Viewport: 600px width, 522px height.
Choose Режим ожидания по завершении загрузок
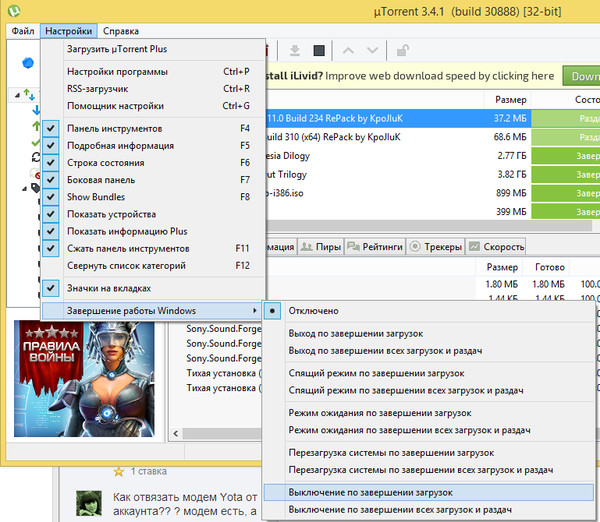click(x=429, y=413)
